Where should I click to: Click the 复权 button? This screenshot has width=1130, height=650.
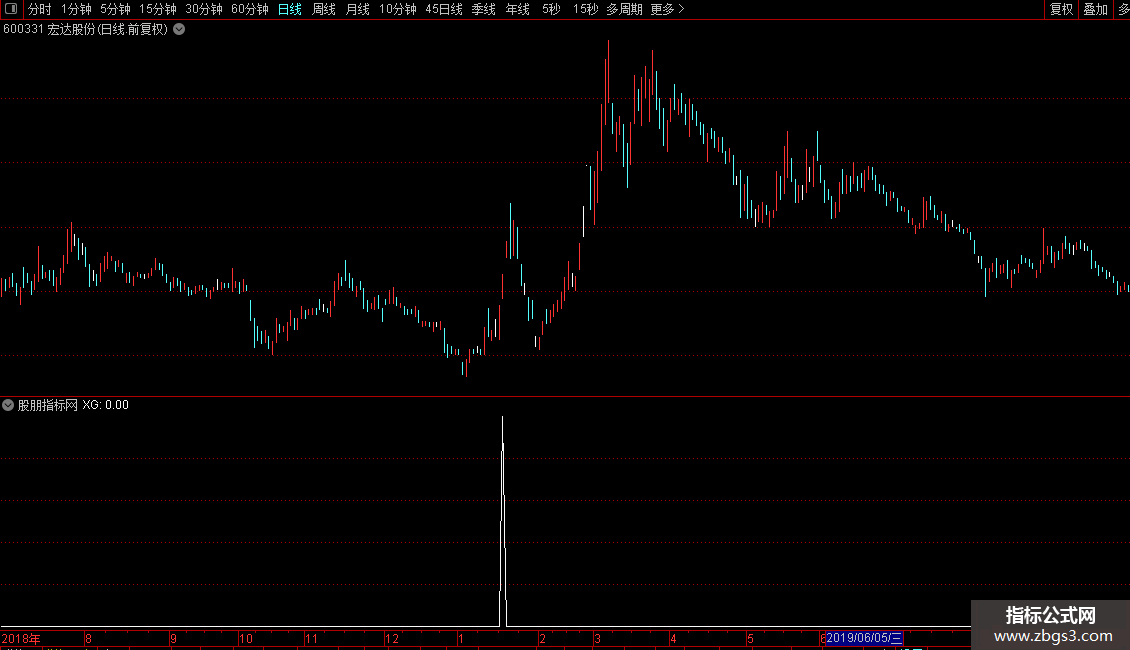(x=1061, y=9)
